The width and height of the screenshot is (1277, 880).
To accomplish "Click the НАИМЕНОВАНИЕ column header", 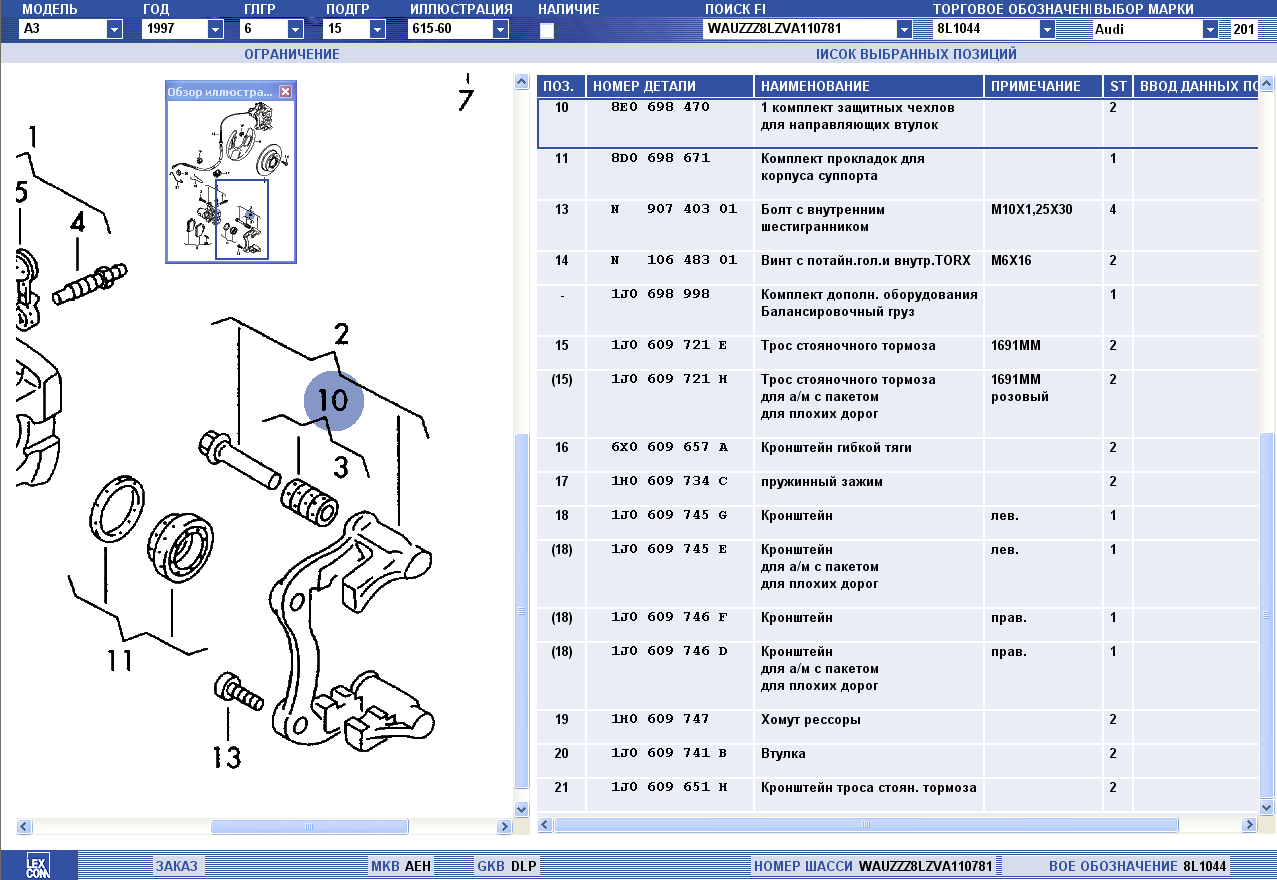I will pos(869,86).
